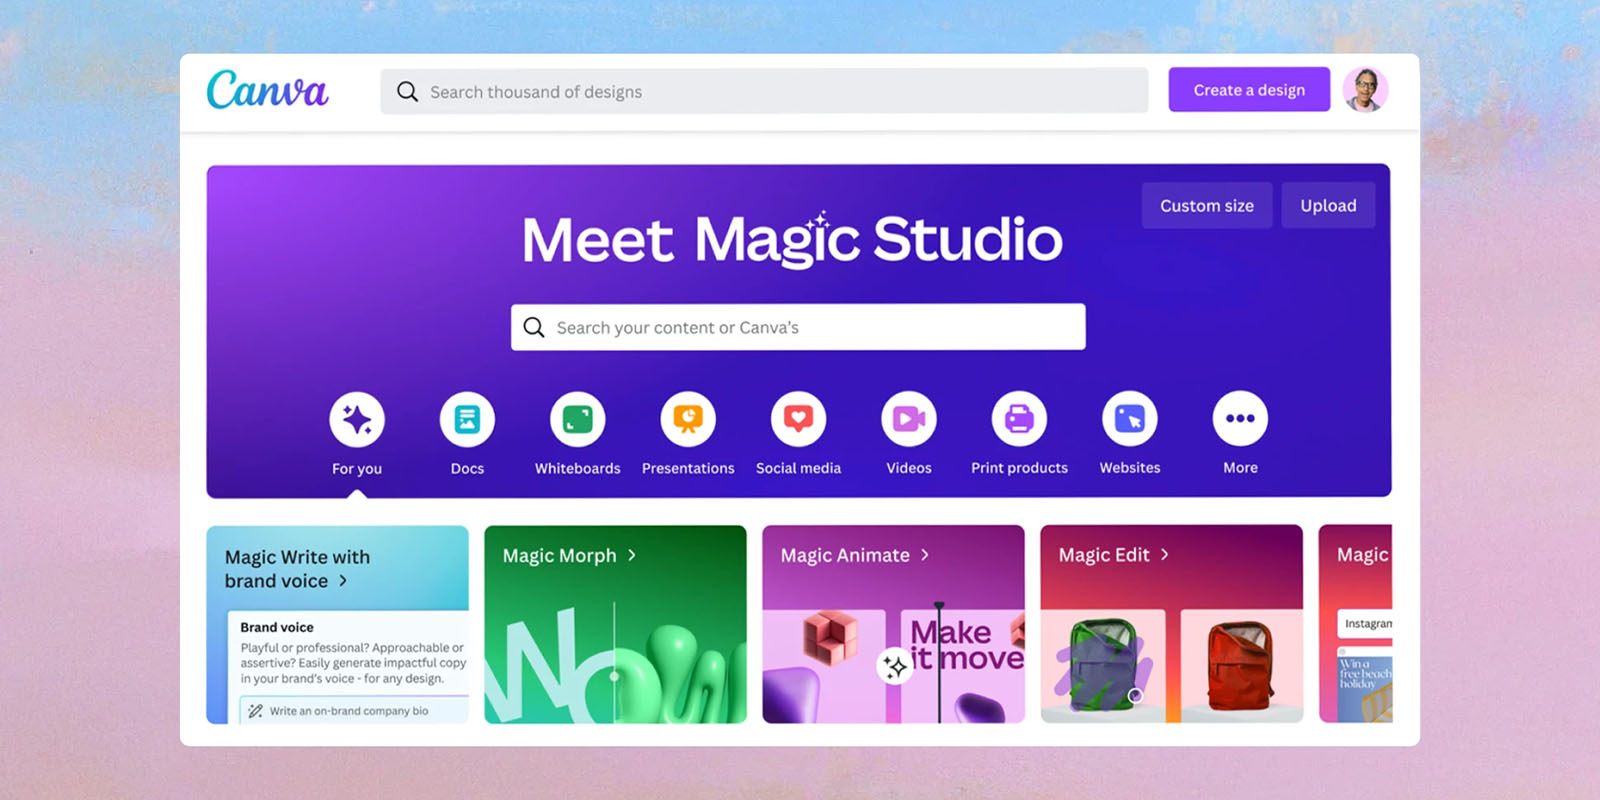Switch to the Websites tab label
Image resolution: width=1600 pixels, height=800 pixels.
[x=1130, y=468]
